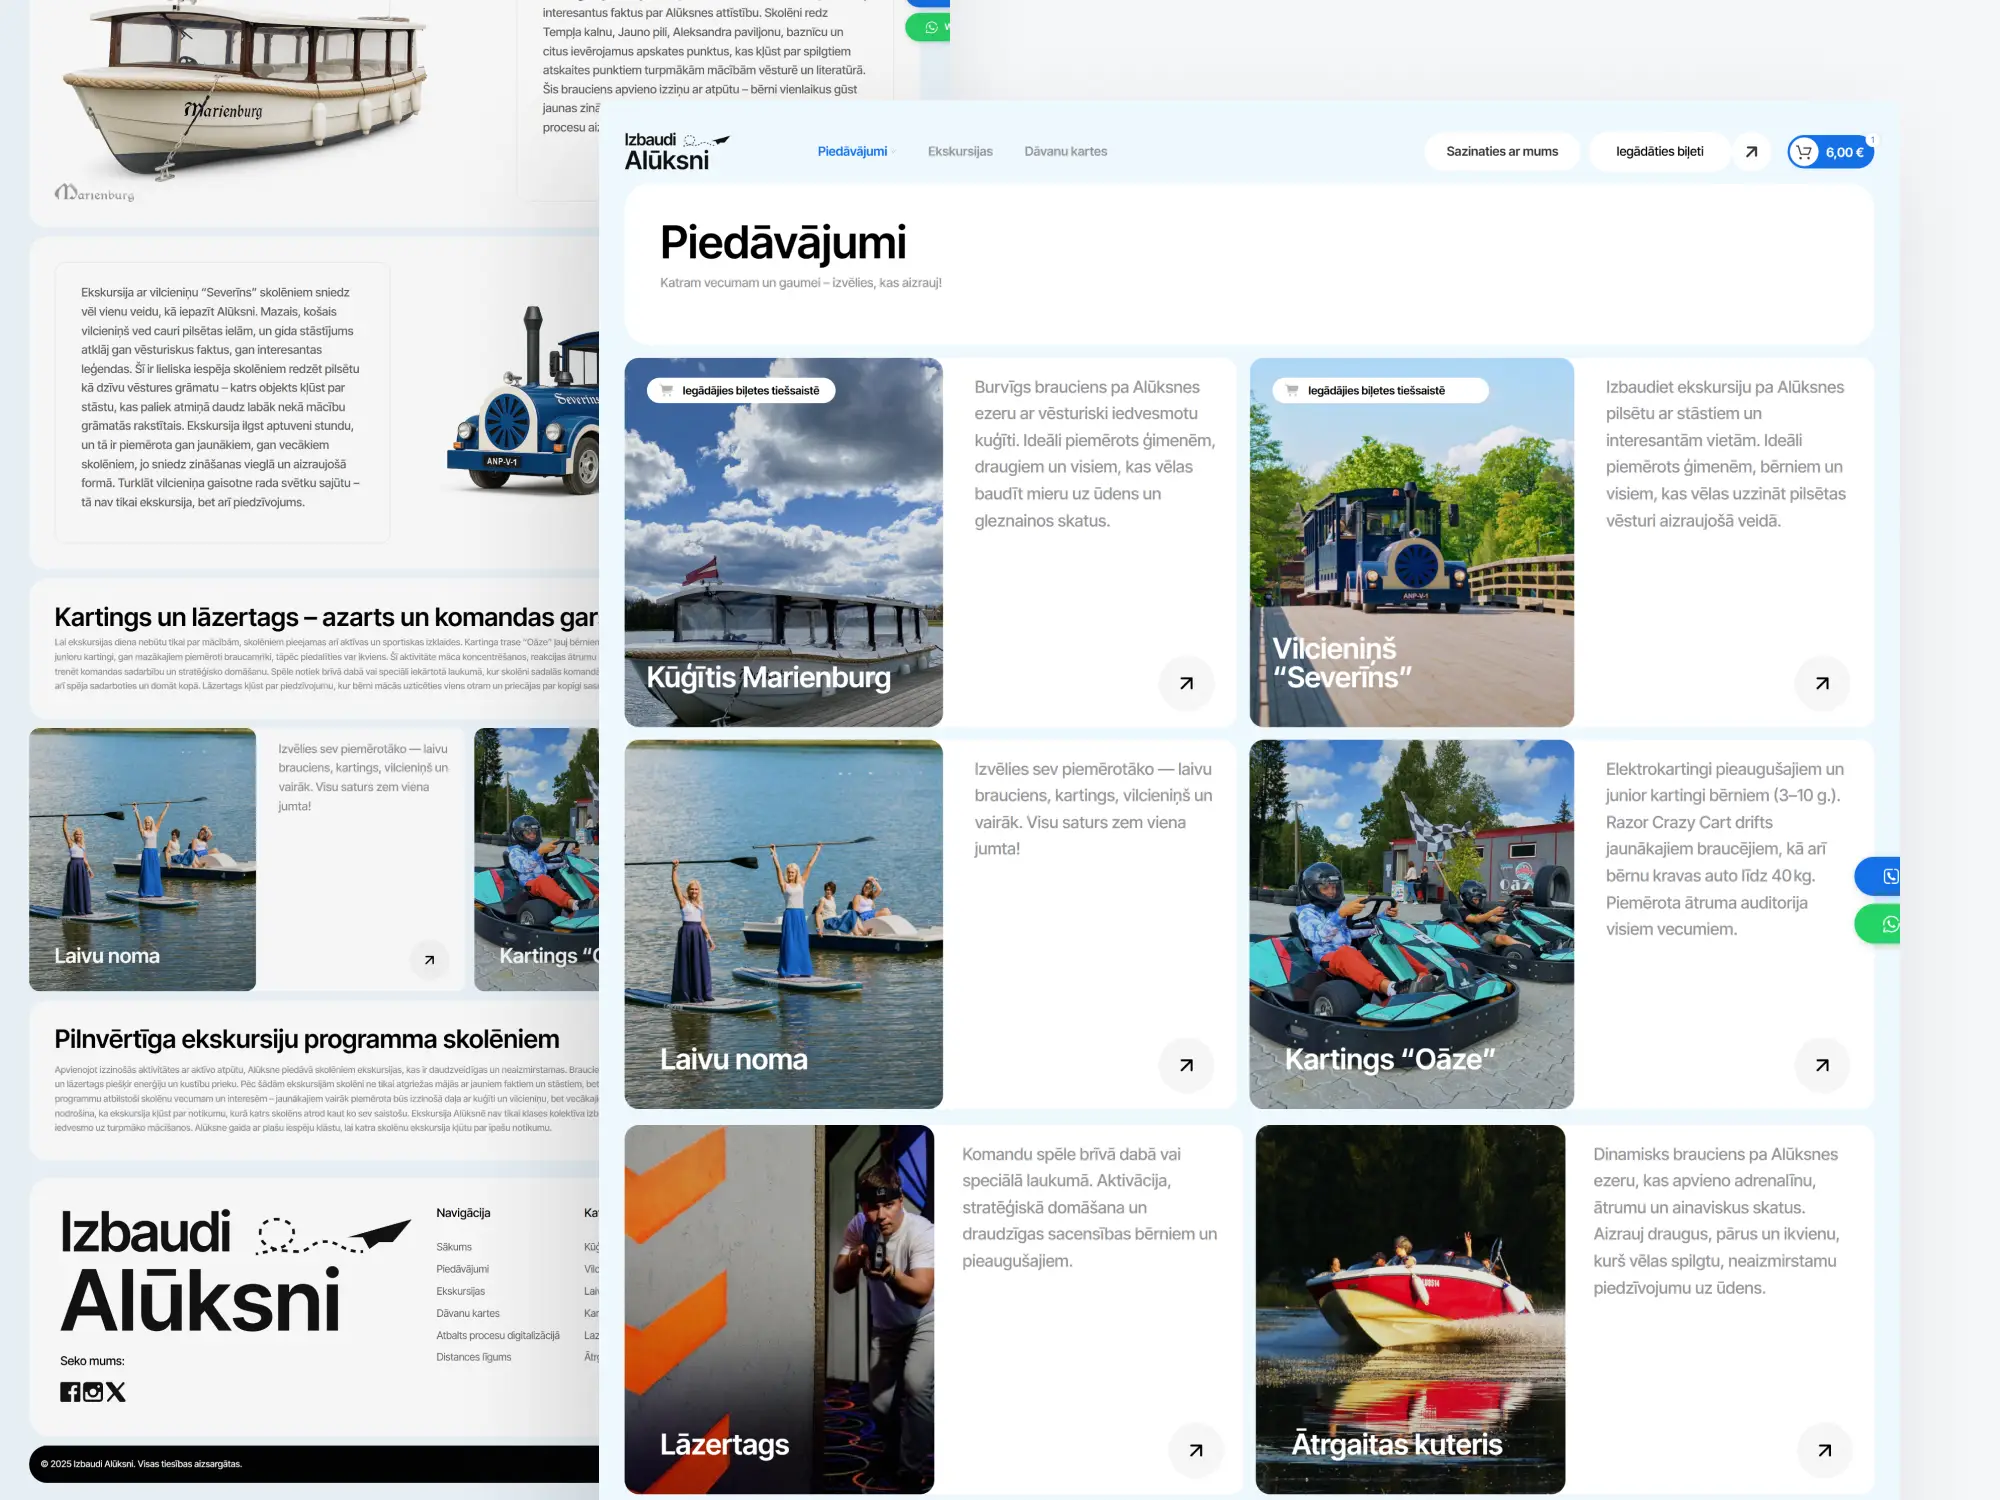Click arrow on Kartings Oāze card
The width and height of the screenshot is (2000, 1500).
click(x=1822, y=1066)
